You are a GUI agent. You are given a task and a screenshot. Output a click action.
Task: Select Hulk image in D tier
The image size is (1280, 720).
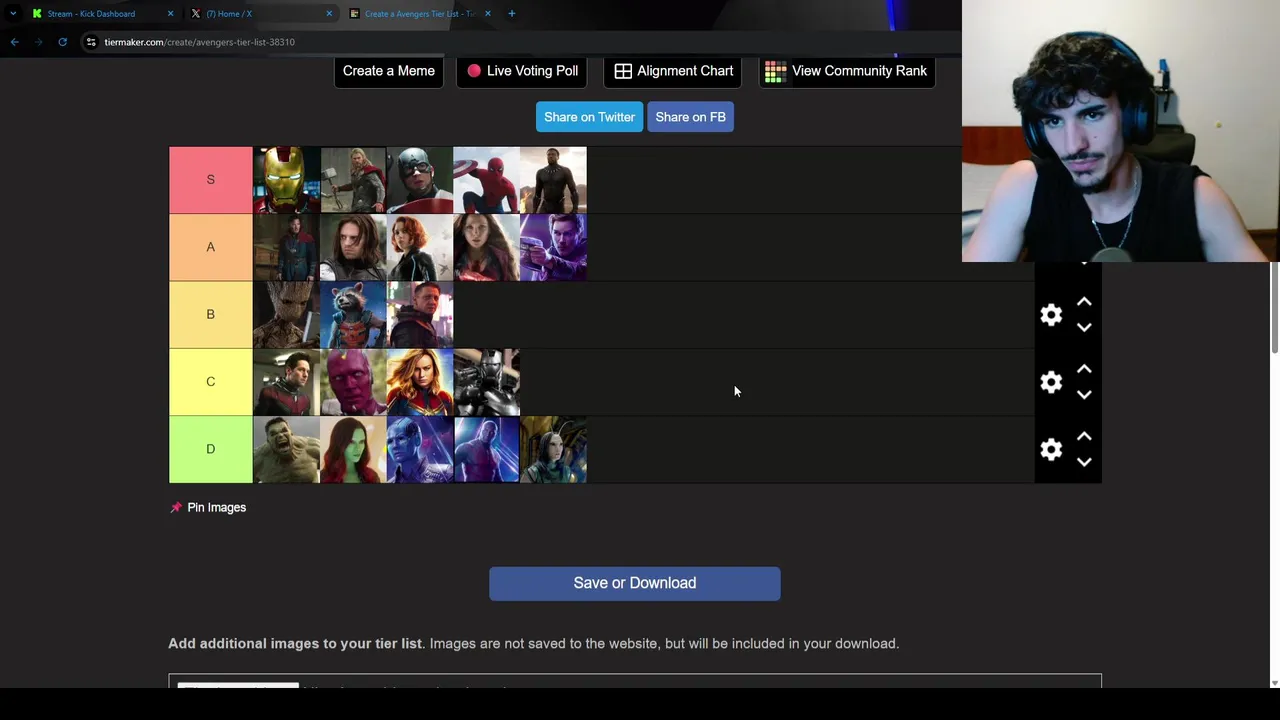point(287,450)
